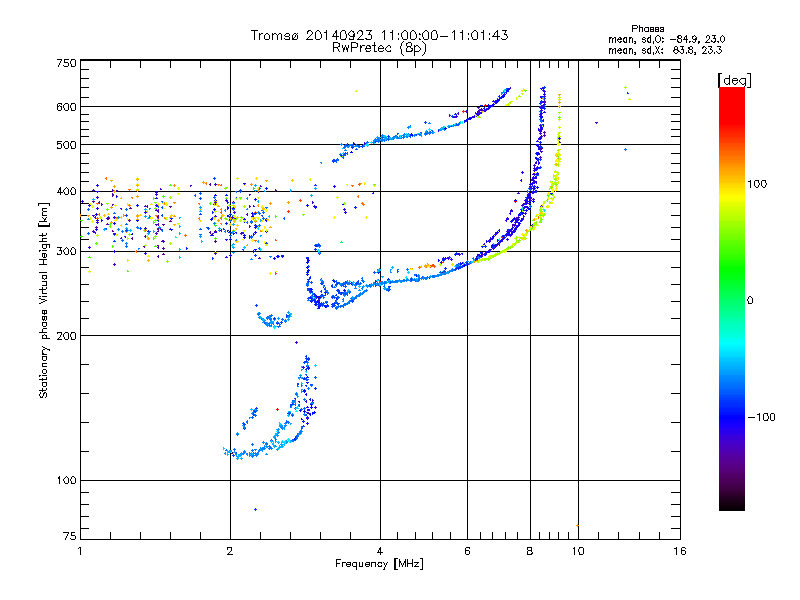Click the 'Phases' header label
The height and width of the screenshot is (600, 800).
click(647, 29)
